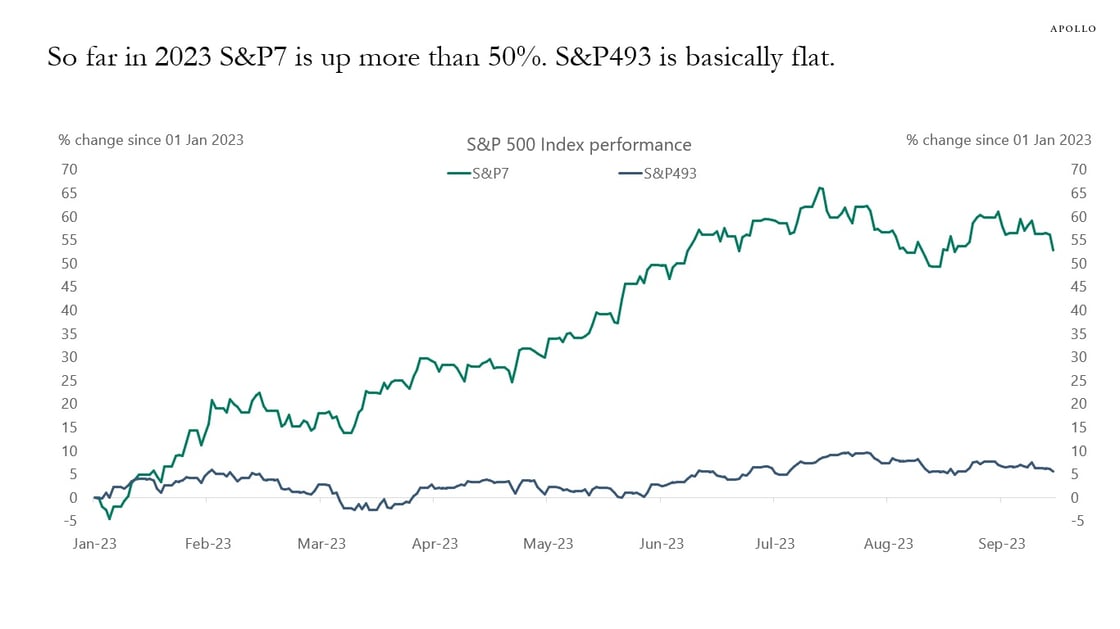This screenshot has width=1120, height=629.
Task: Click the navy S&P493 legend line
Action: 630,173
